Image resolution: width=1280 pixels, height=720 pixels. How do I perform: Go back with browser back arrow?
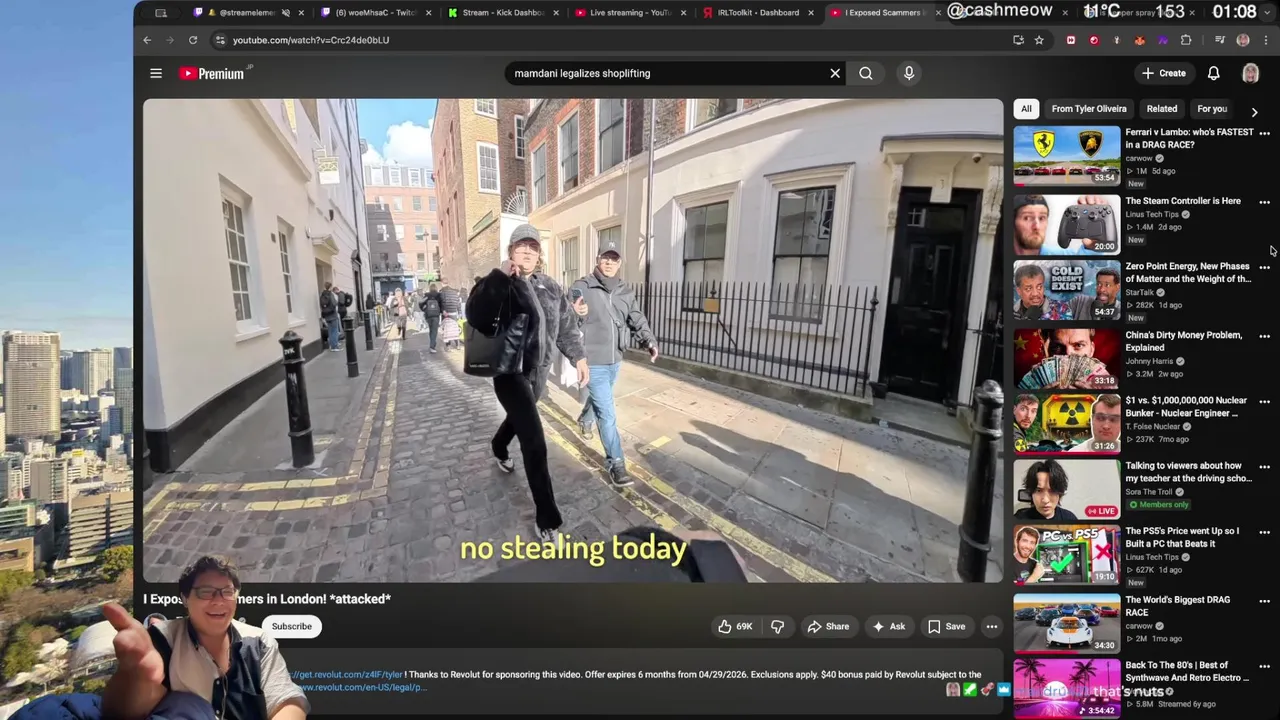tap(147, 40)
